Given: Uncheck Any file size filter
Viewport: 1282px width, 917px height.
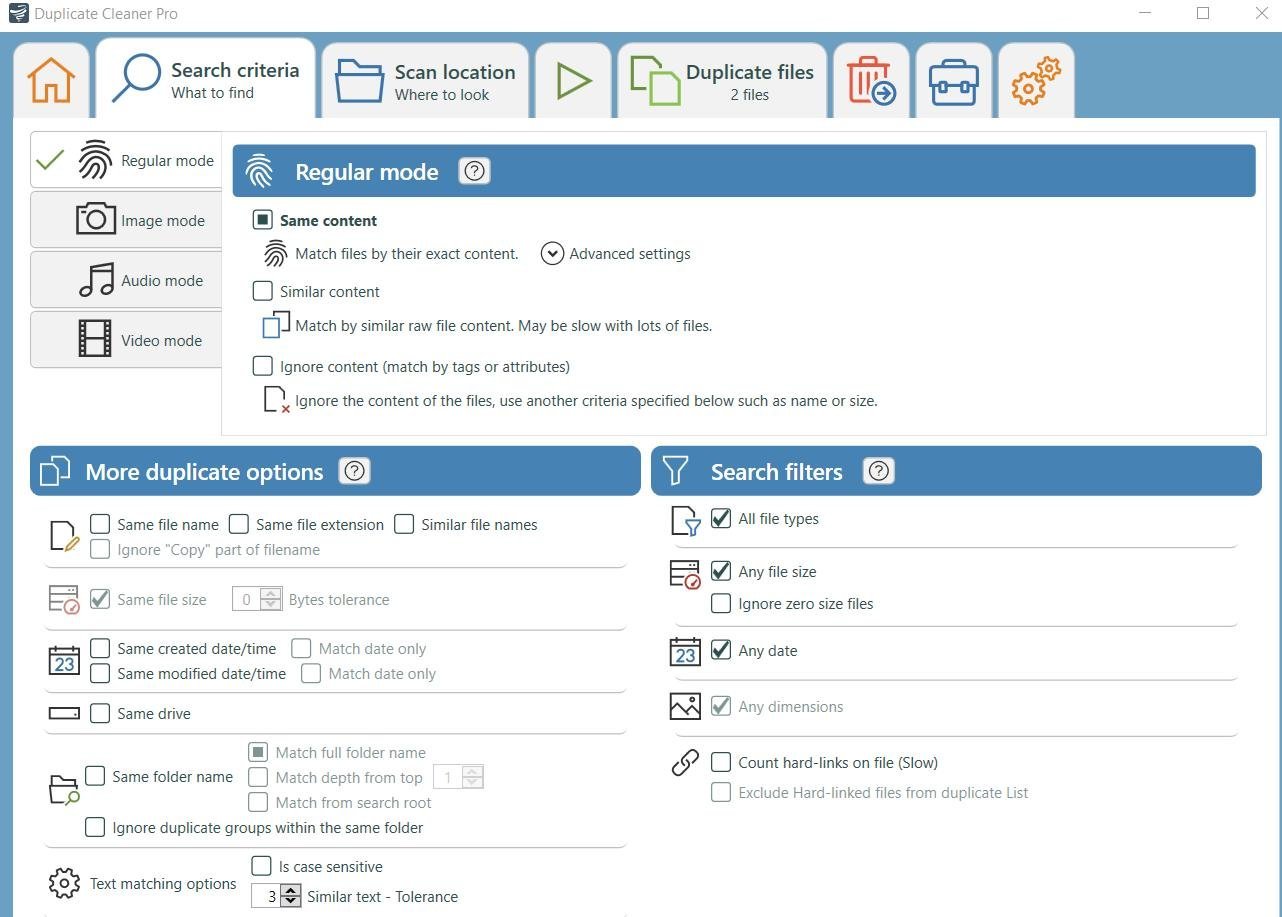Looking at the screenshot, I should point(720,571).
